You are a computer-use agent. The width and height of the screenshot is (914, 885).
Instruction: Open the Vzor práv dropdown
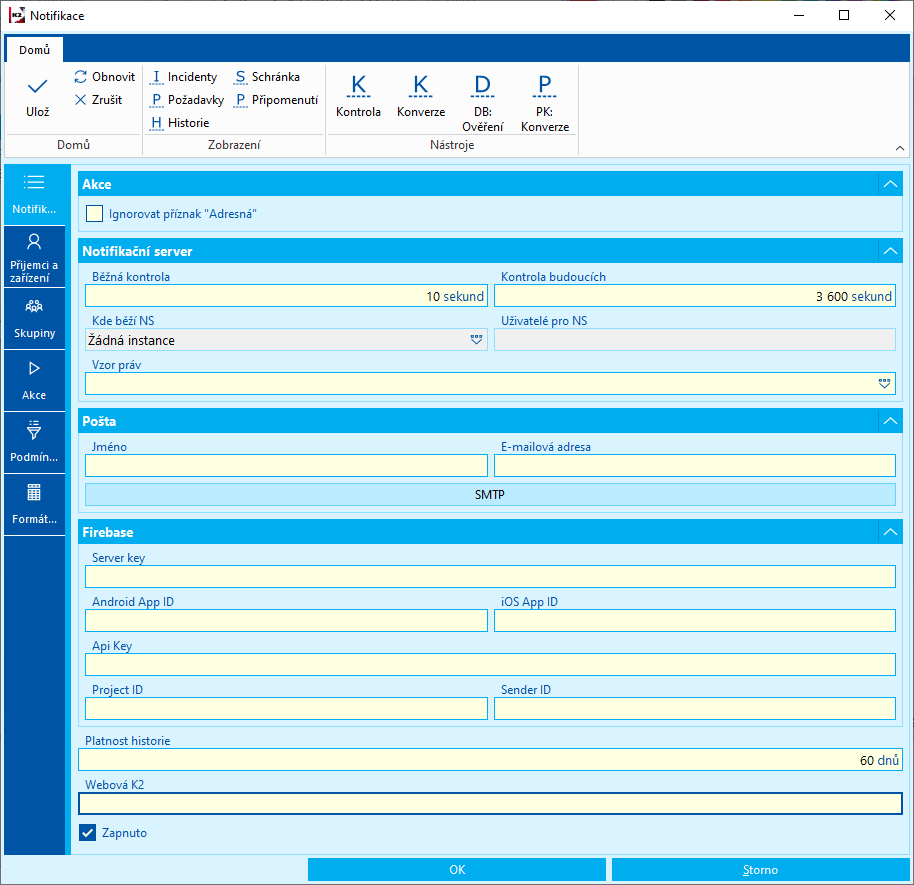[x=884, y=384]
